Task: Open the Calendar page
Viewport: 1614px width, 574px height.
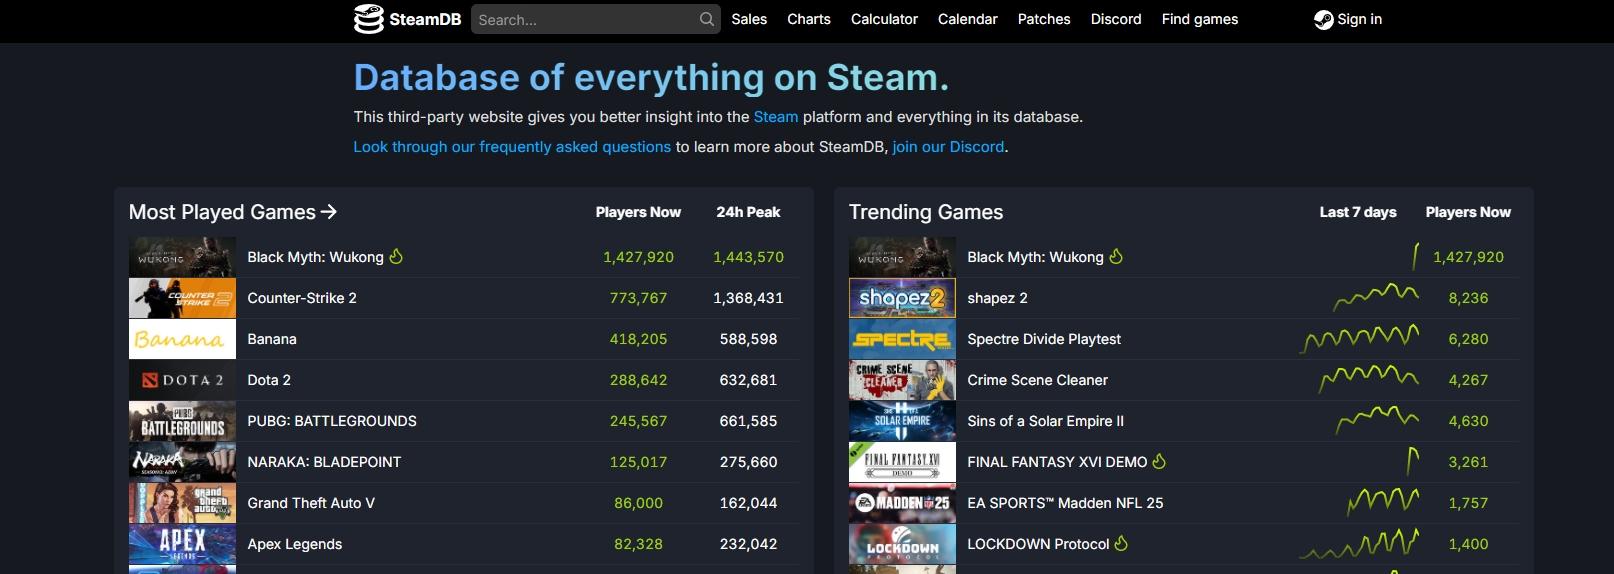Action: point(968,19)
